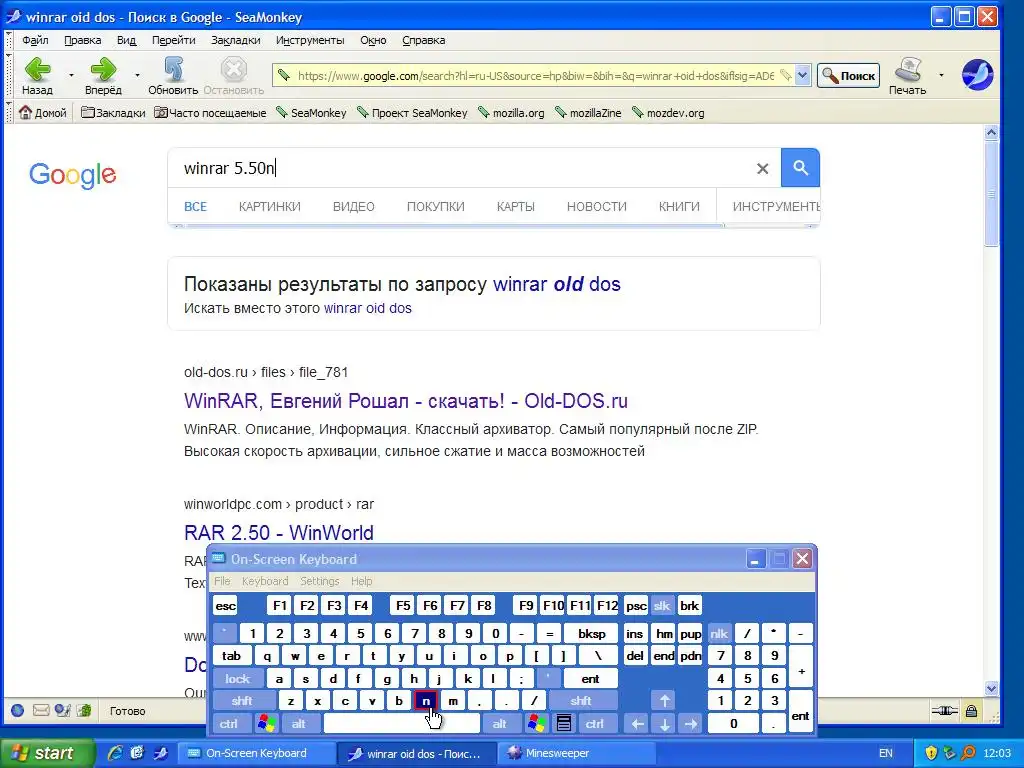The height and width of the screenshot is (768, 1024).
Task: Click the "winrar old dos" corrected query link
Action: tap(556, 284)
